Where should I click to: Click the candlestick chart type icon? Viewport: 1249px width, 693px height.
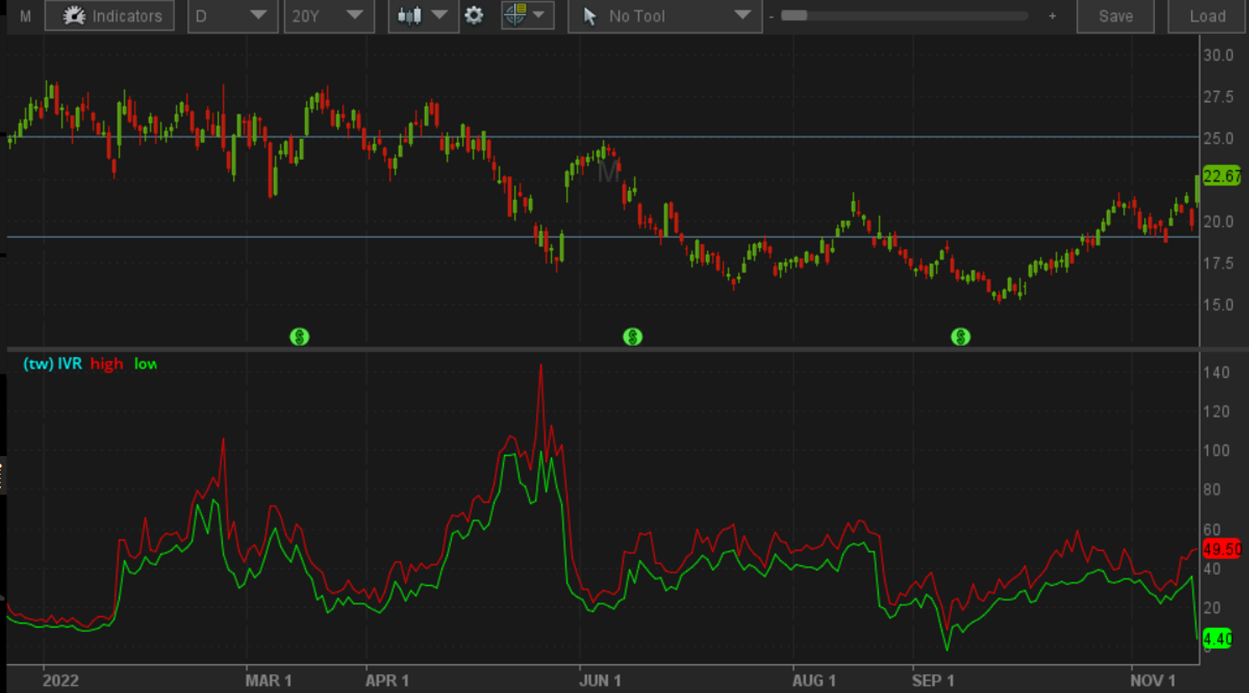[408, 16]
